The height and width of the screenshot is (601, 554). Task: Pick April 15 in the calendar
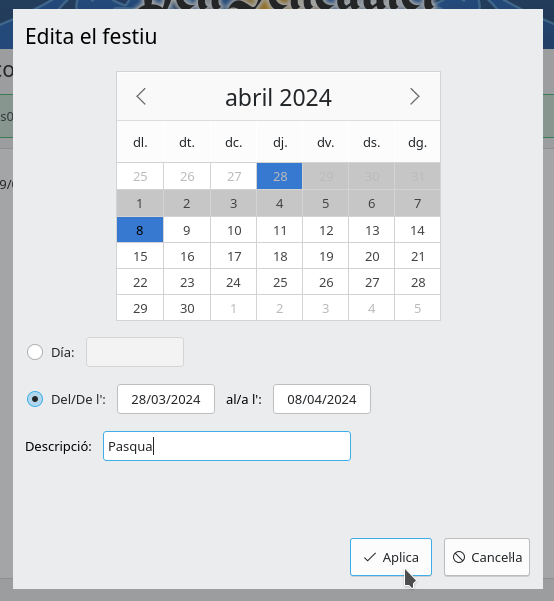click(140, 256)
